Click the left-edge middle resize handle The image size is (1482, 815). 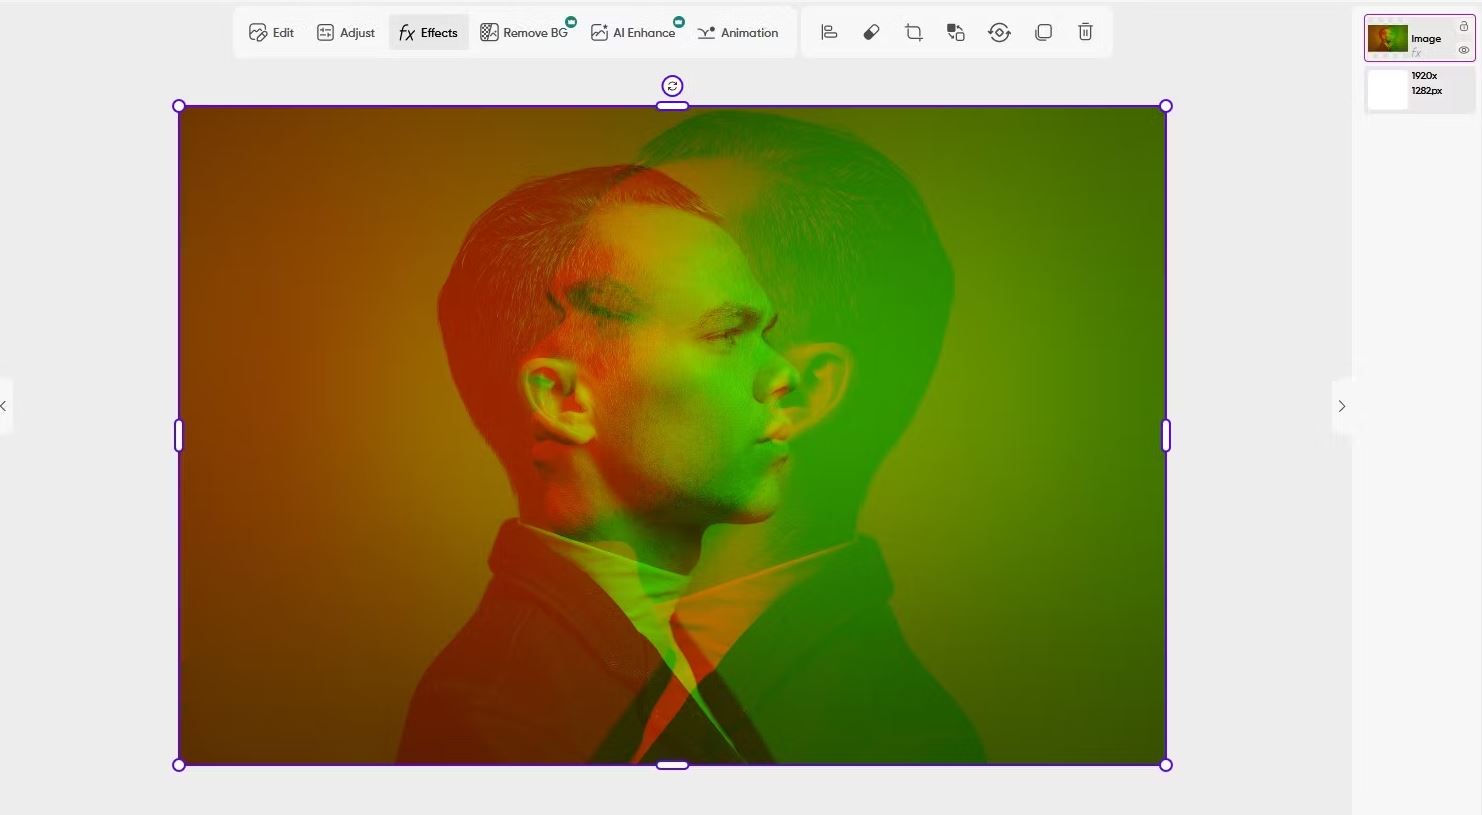click(179, 435)
